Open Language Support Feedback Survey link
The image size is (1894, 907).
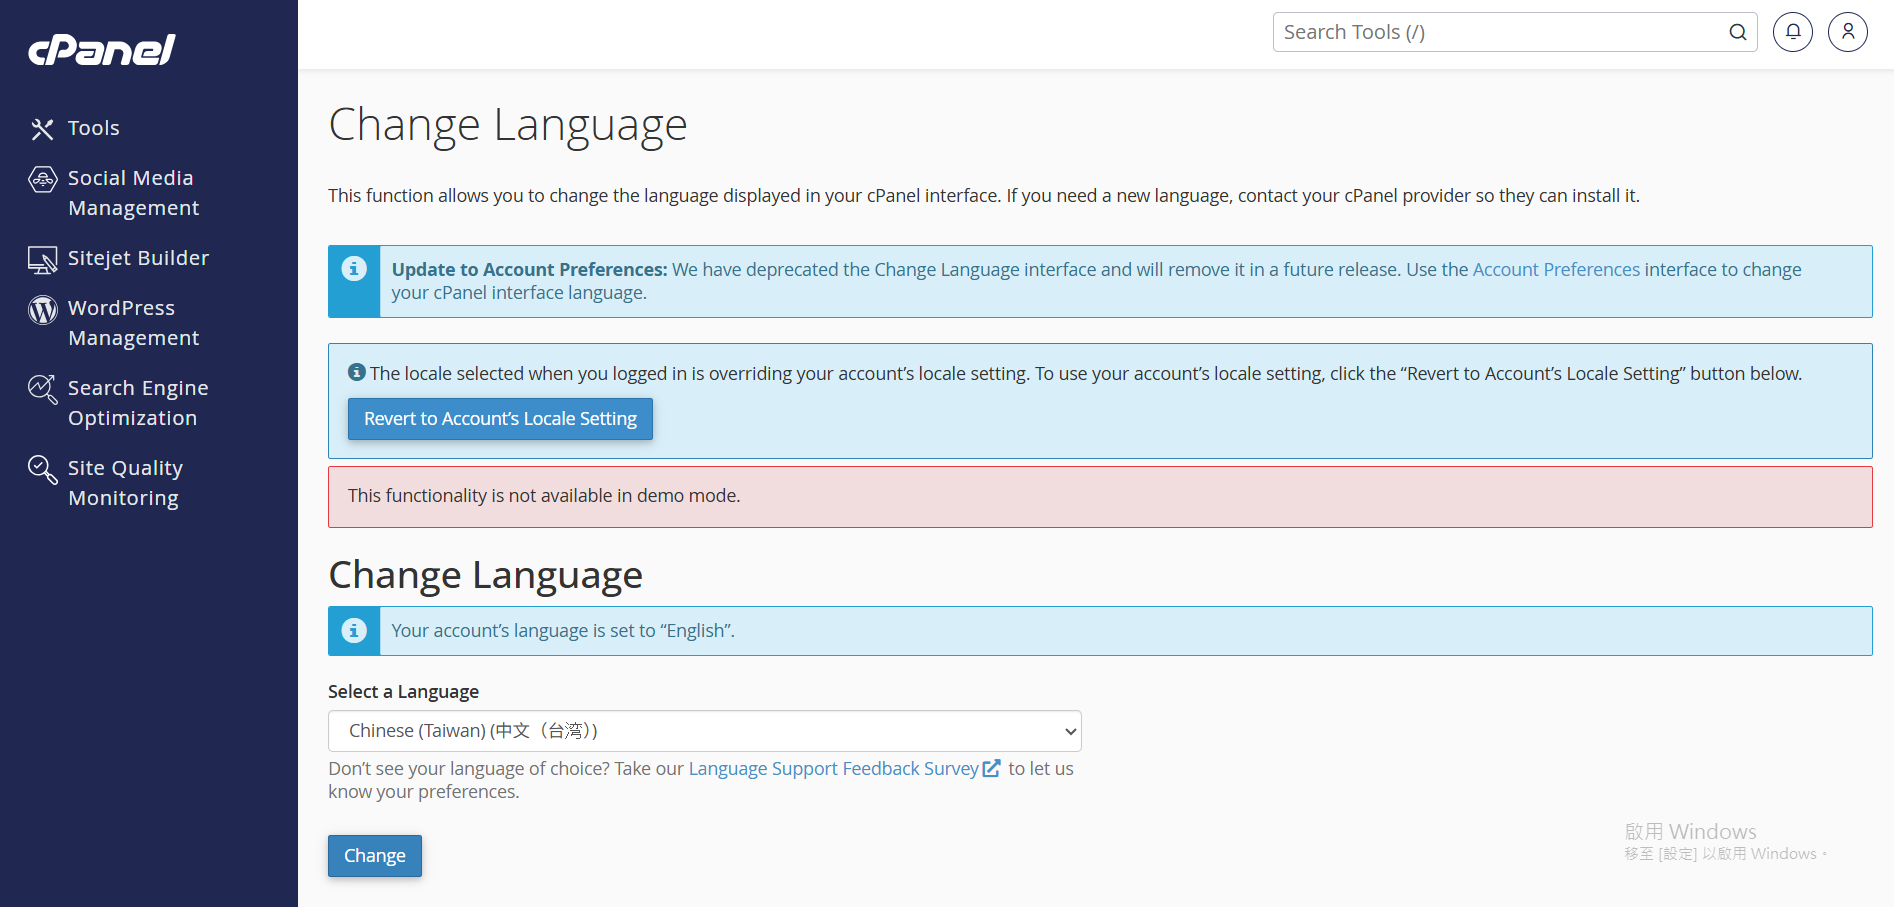click(x=833, y=768)
